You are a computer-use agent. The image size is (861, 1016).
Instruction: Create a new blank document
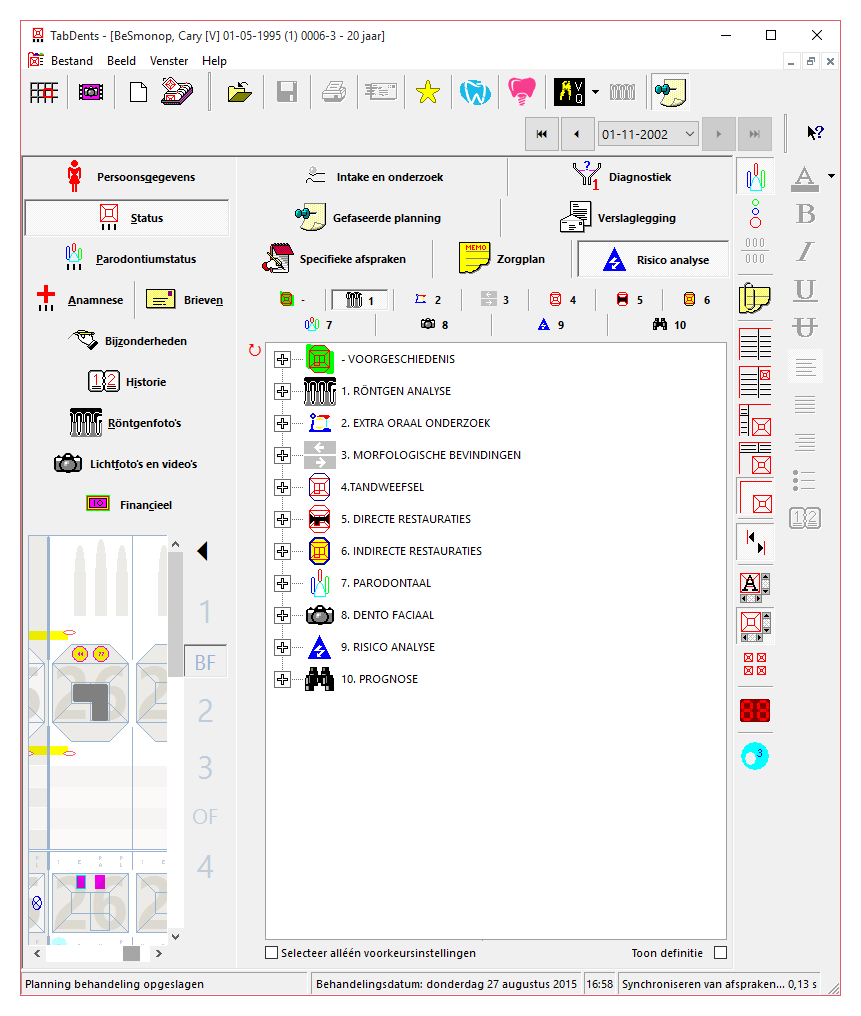point(138,92)
